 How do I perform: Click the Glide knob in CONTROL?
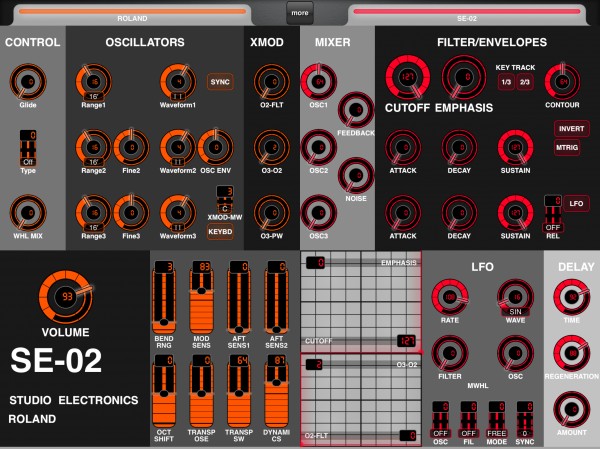pyautogui.click(x=28, y=82)
